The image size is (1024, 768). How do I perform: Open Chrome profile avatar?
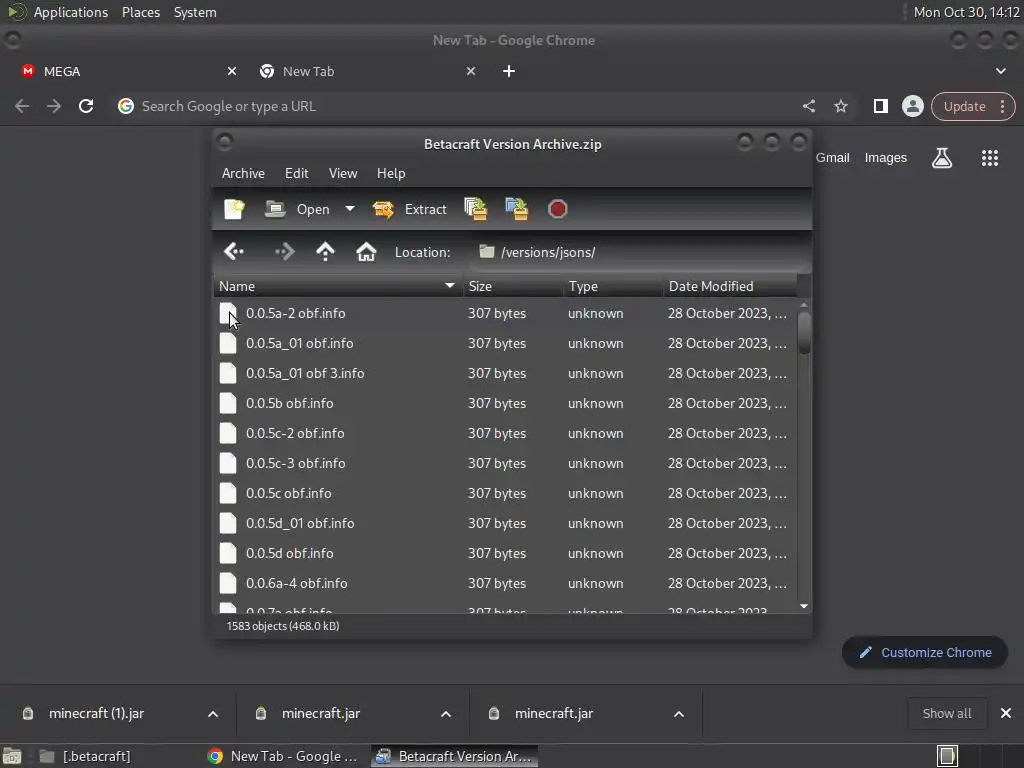coord(912,106)
